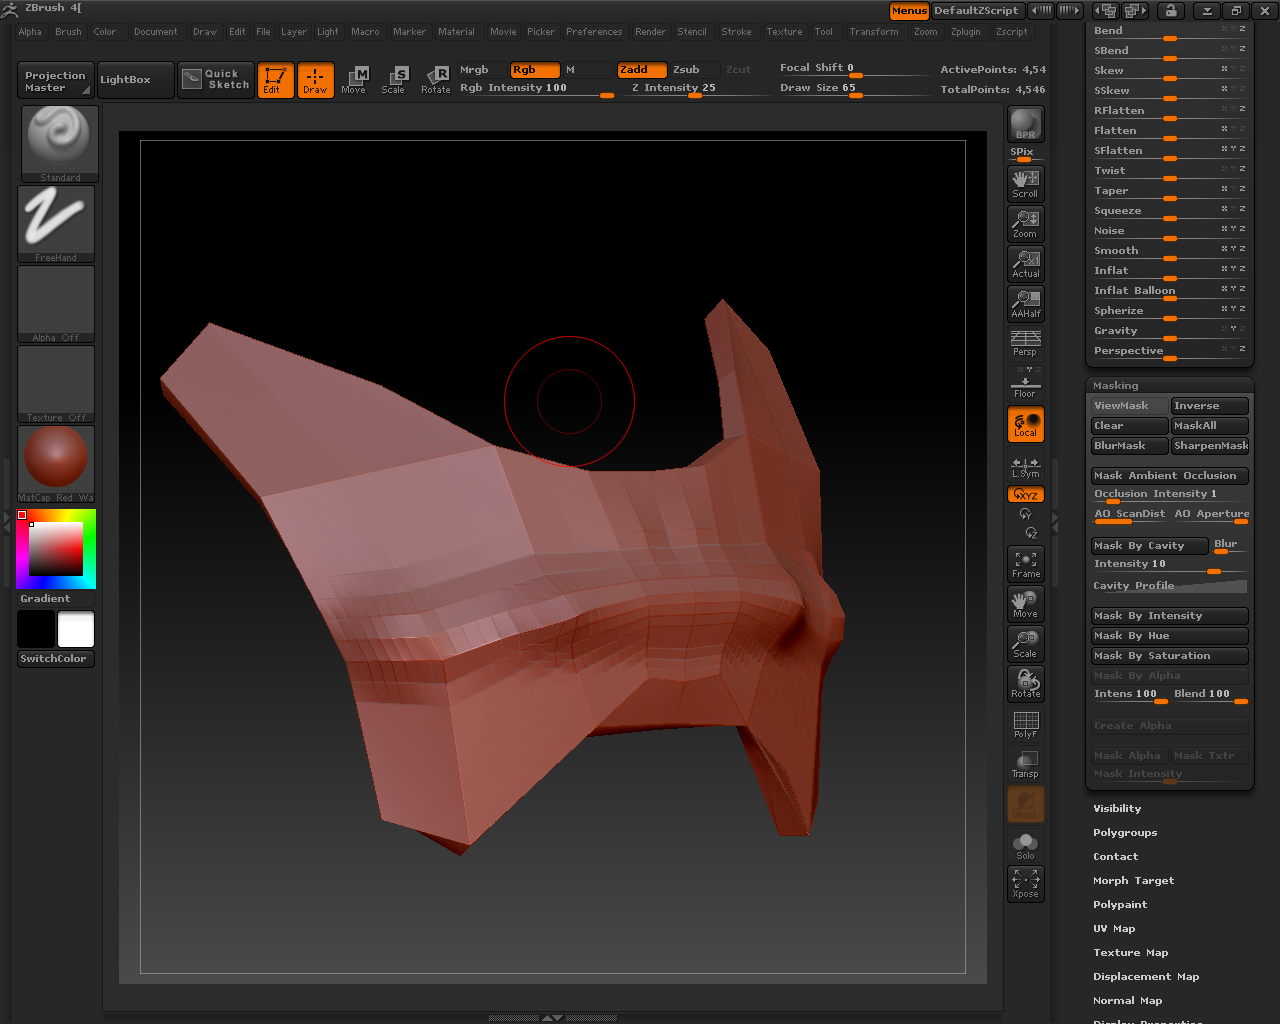Select the Move mode in the top shelf
The image size is (1280, 1024).
[x=354, y=80]
